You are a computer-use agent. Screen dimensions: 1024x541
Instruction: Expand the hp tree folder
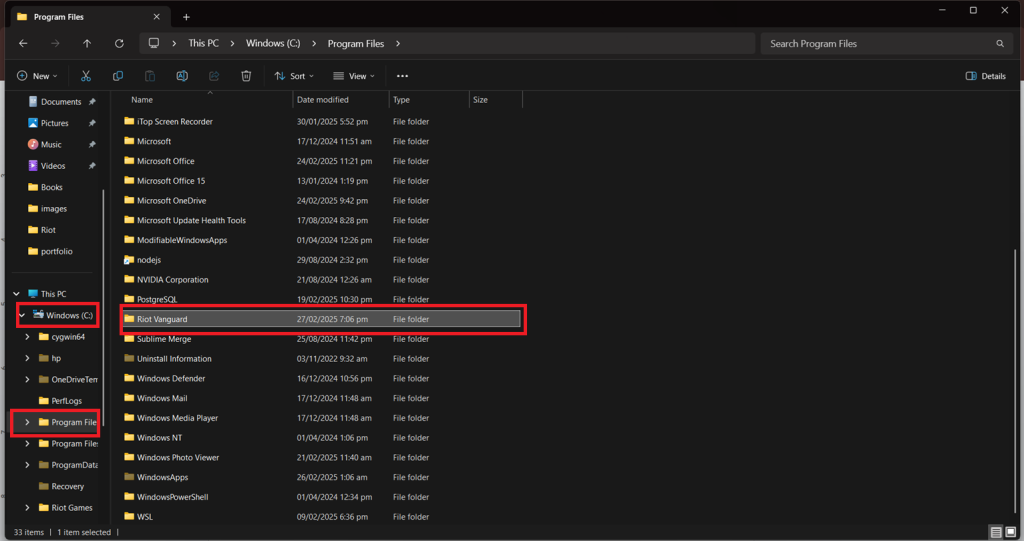(27, 358)
